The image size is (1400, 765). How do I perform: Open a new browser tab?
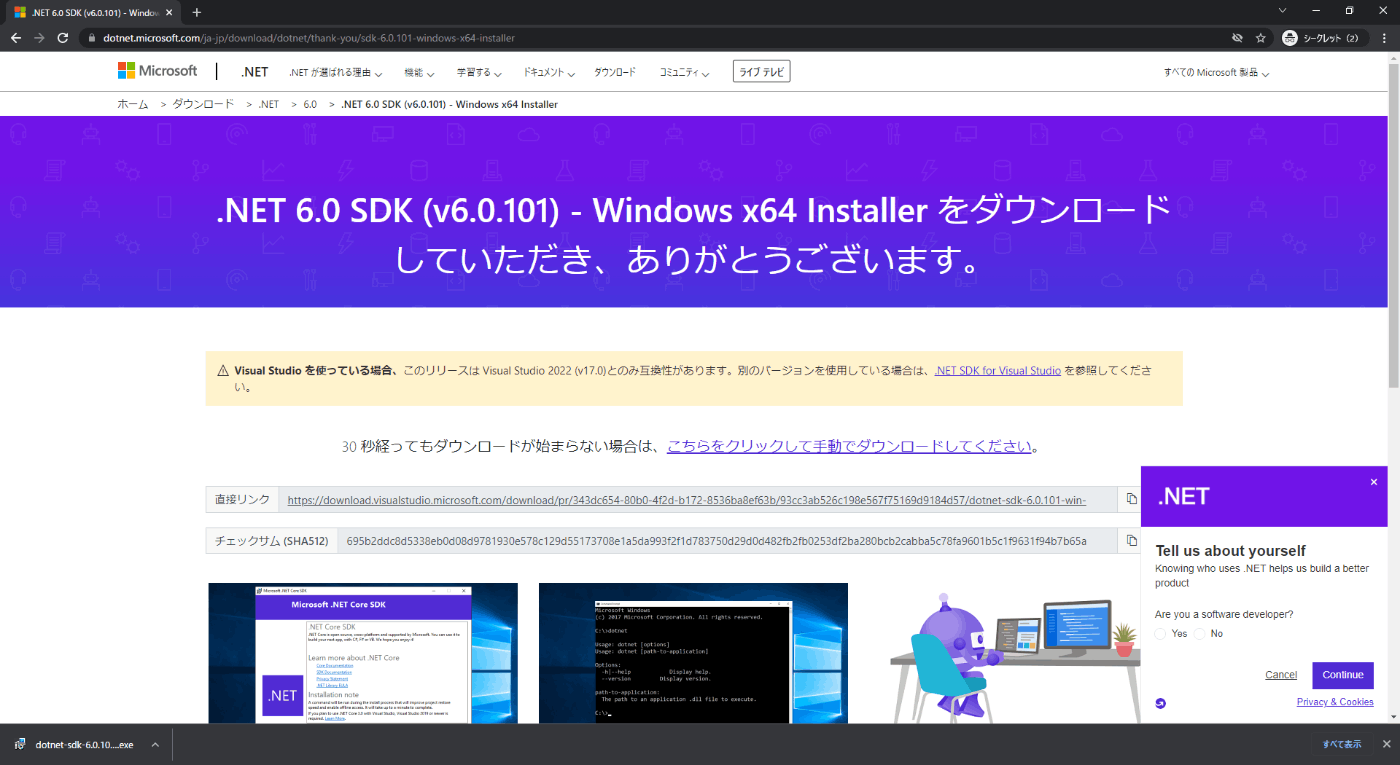[x=197, y=12]
